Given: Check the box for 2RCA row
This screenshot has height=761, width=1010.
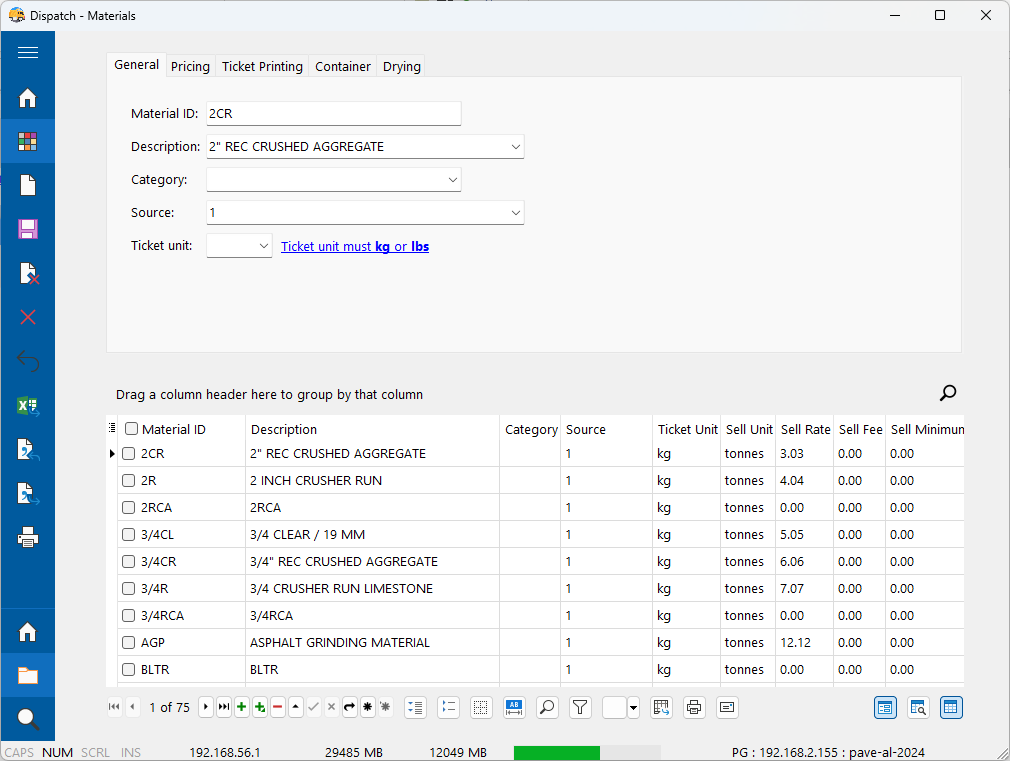Looking at the screenshot, I should pyautogui.click(x=128, y=508).
